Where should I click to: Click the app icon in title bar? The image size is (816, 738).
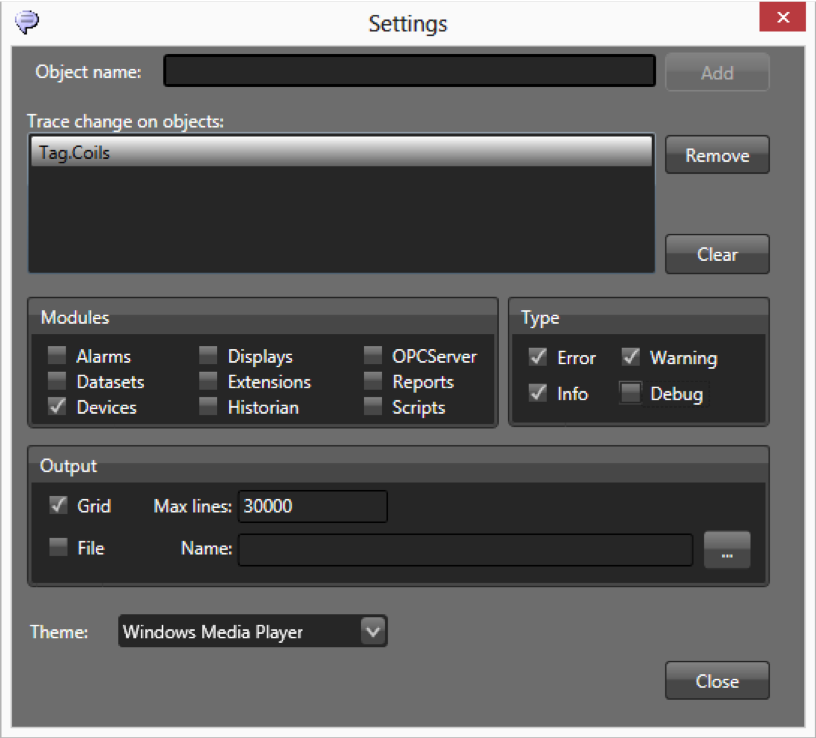click(29, 21)
